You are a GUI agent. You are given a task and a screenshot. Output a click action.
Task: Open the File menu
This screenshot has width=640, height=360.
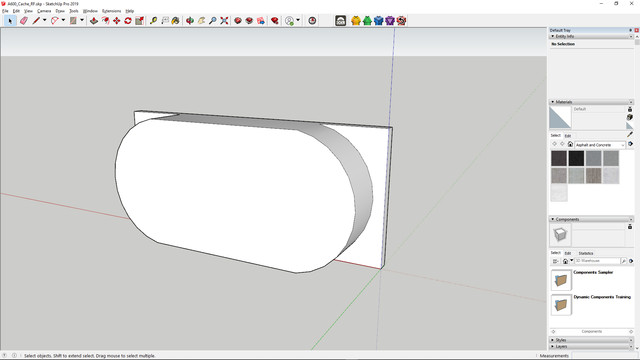pos(5,11)
